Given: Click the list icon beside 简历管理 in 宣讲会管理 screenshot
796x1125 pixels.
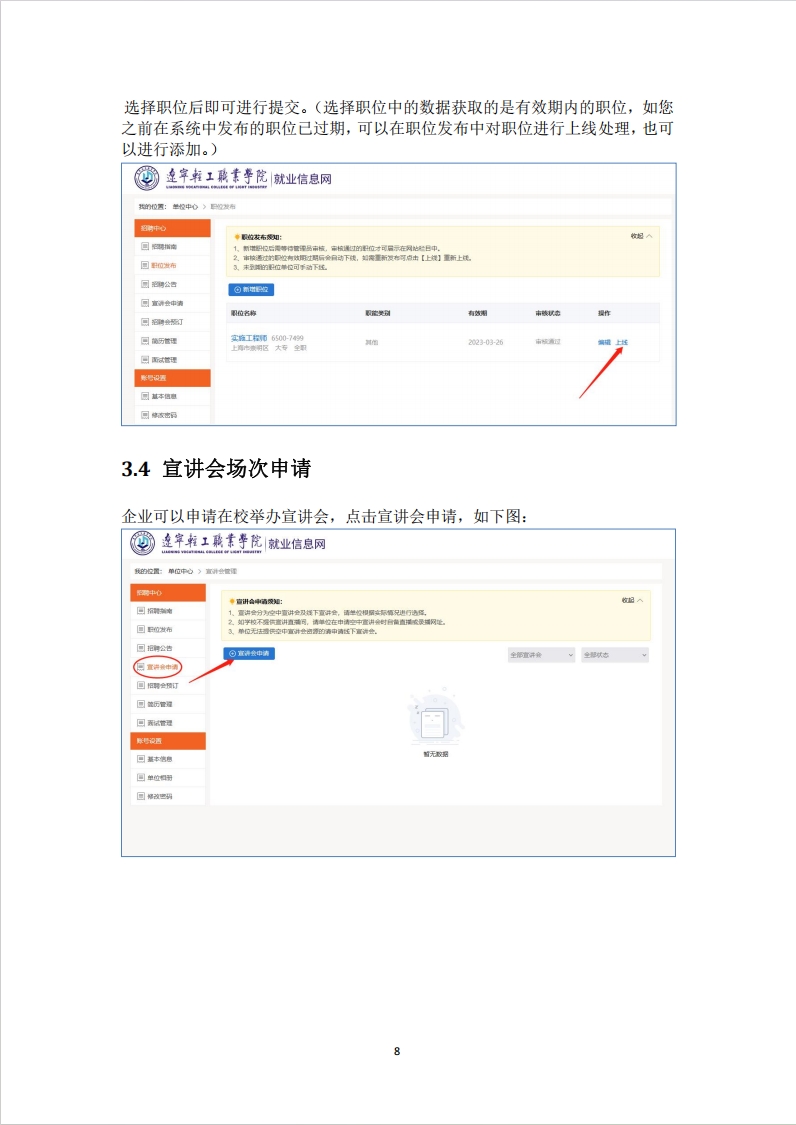Looking at the screenshot, I should (x=141, y=704).
